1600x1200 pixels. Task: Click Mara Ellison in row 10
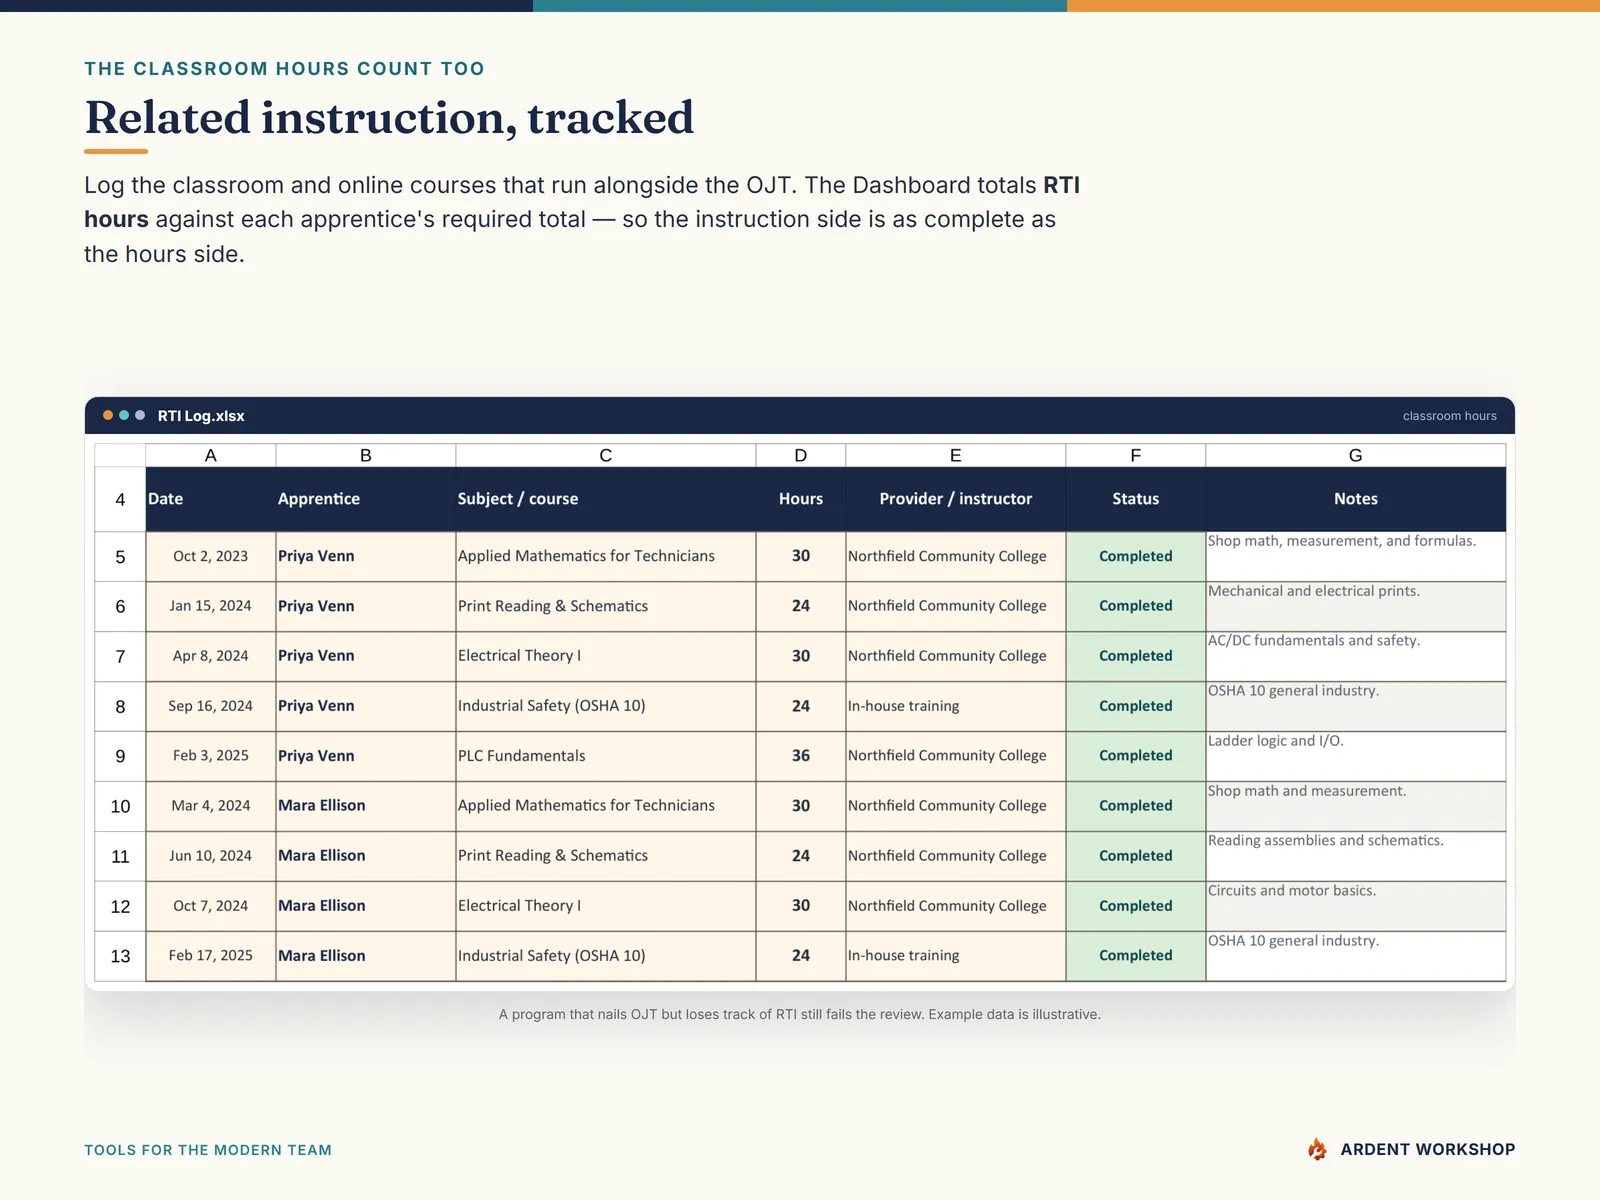pos(366,806)
